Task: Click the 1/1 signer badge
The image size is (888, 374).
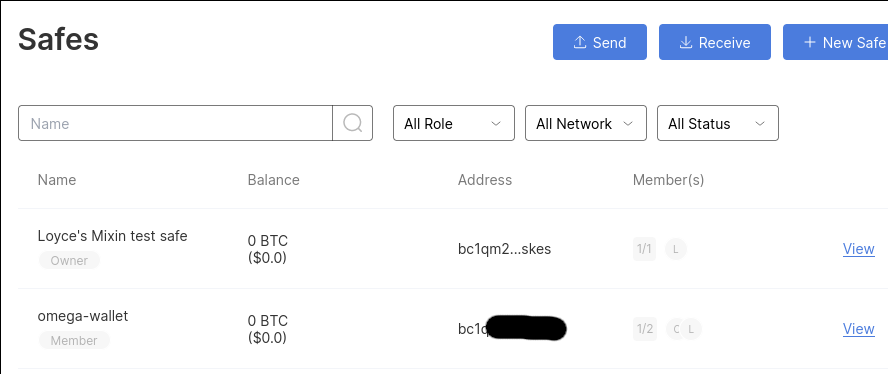Action: pyautogui.click(x=644, y=249)
